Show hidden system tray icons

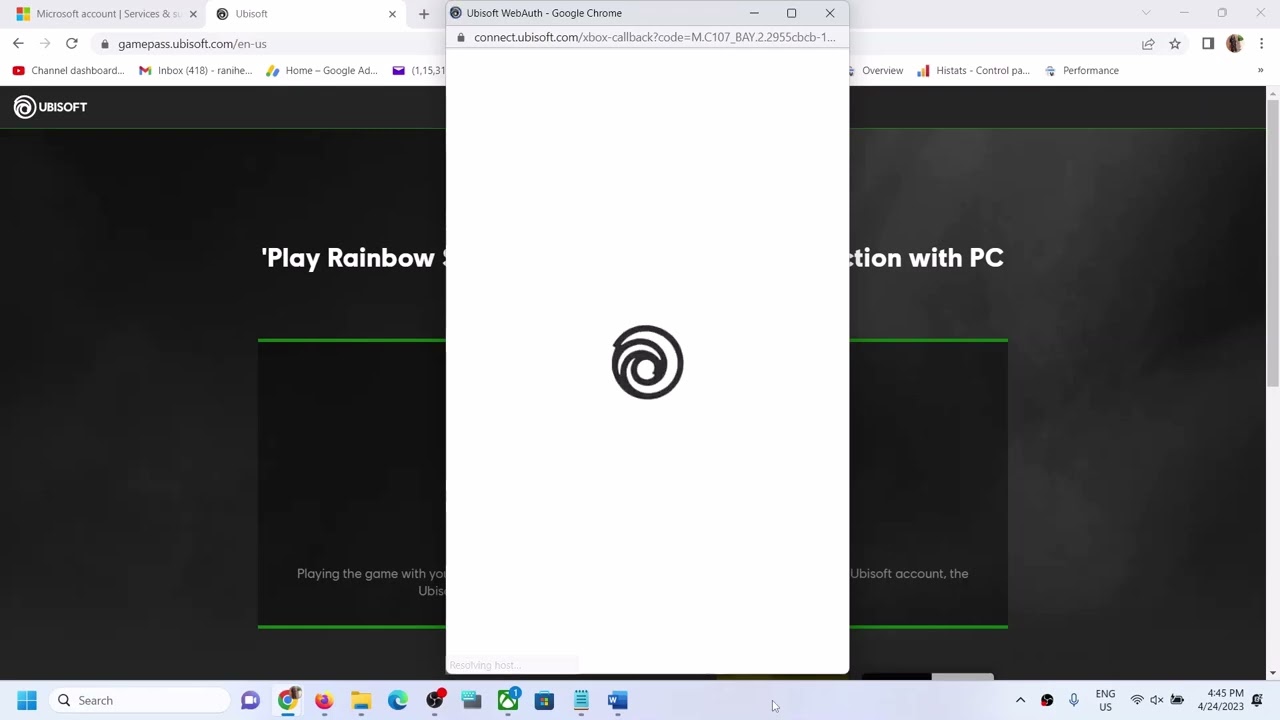(1020, 700)
